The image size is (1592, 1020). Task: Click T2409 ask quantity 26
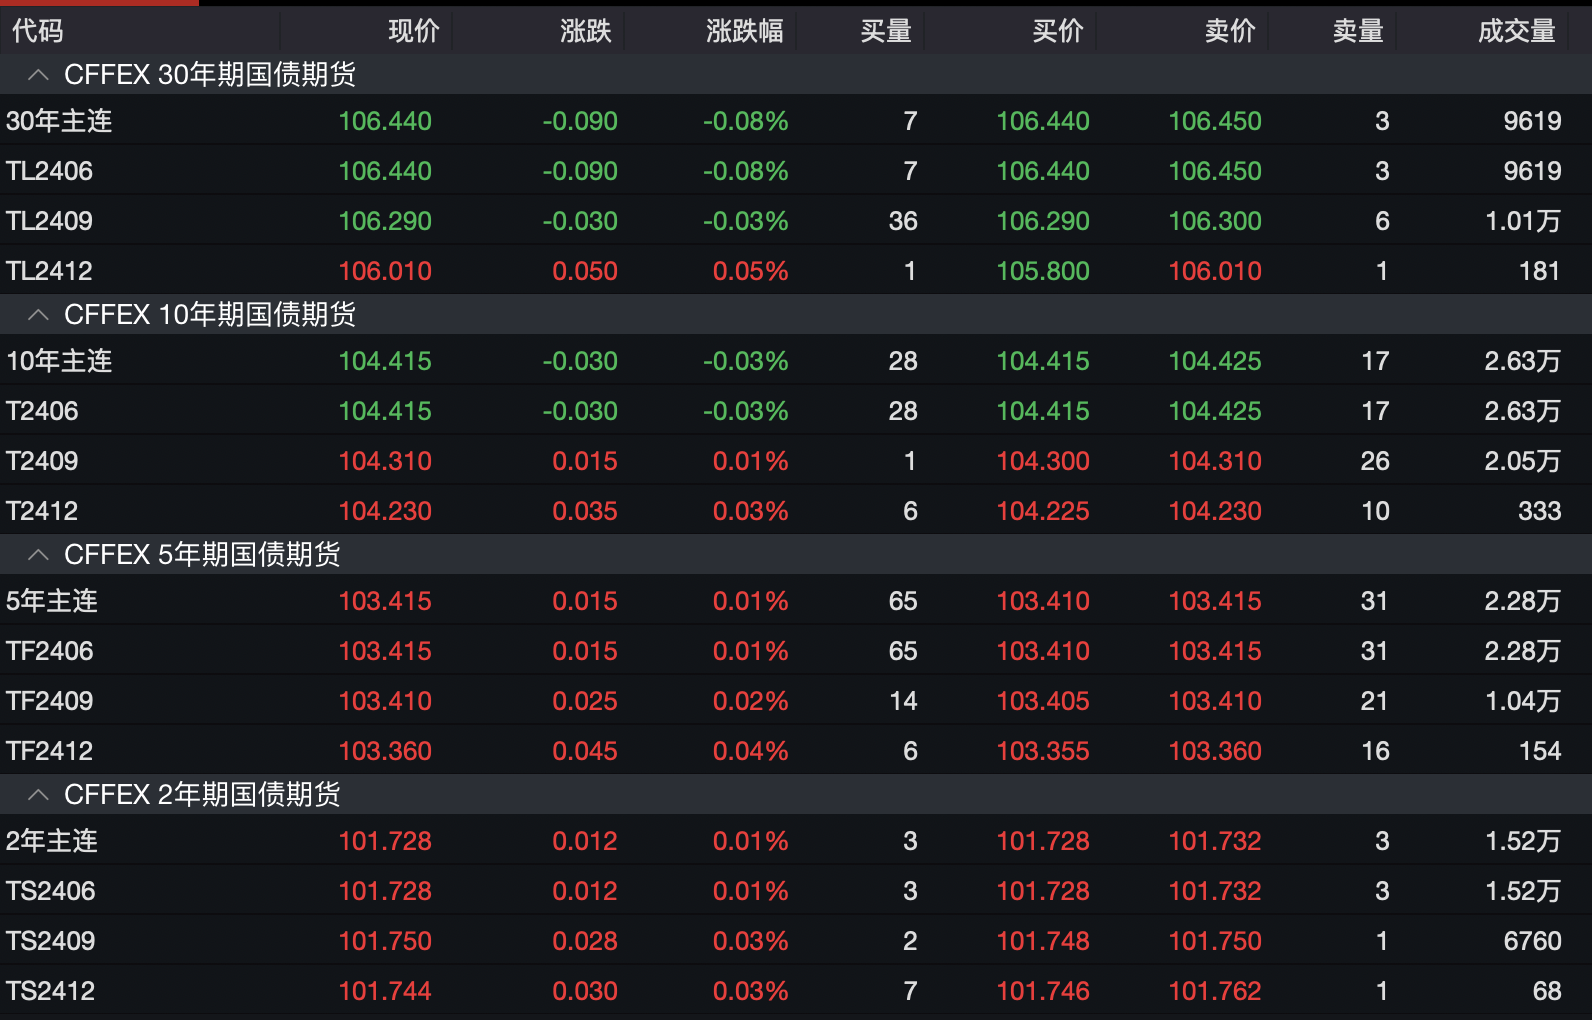(x=1375, y=461)
